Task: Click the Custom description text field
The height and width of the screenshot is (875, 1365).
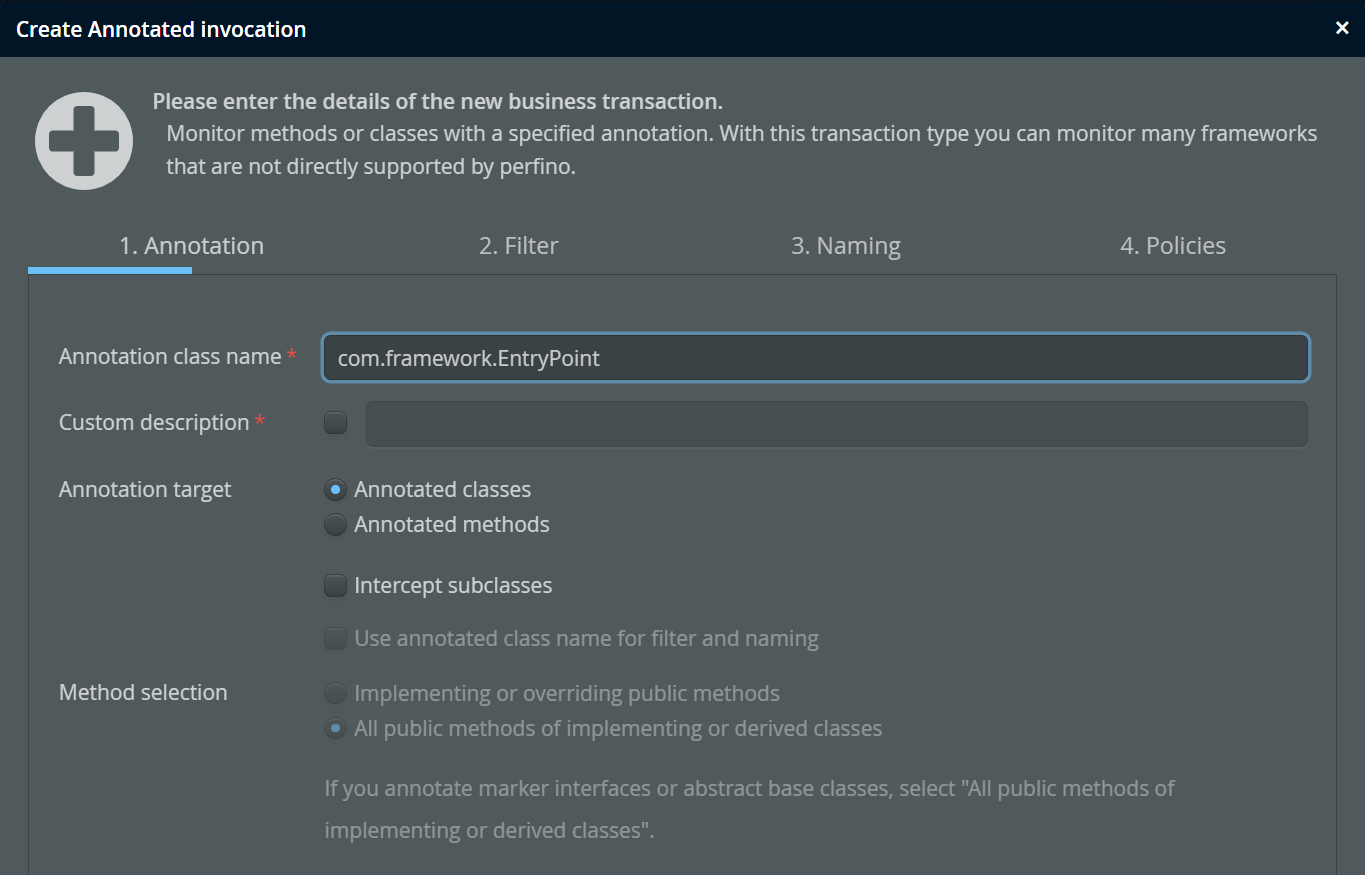Action: coord(836,424)
